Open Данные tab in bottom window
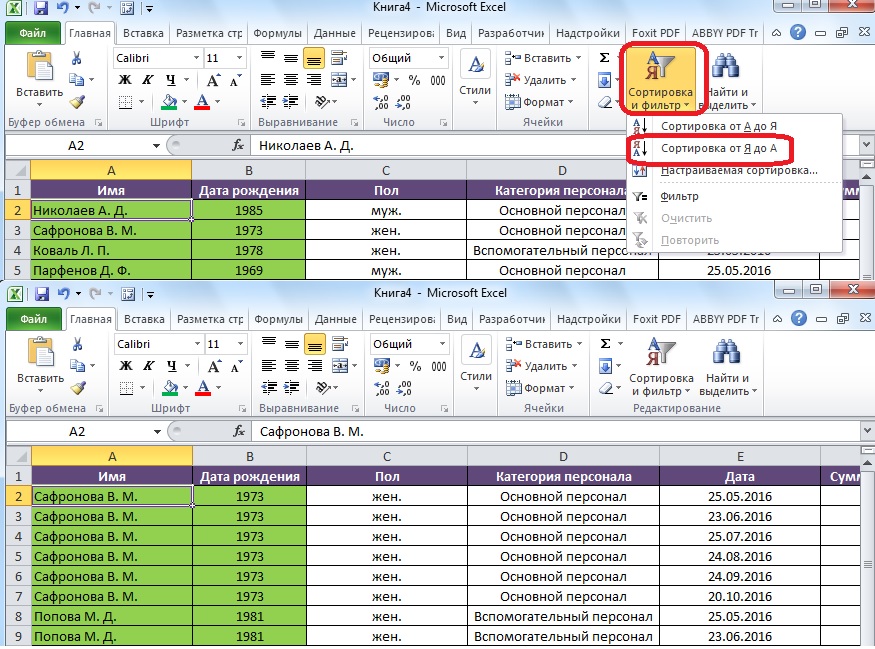This screenshot has width=875, height=649. tap(335, 319)
